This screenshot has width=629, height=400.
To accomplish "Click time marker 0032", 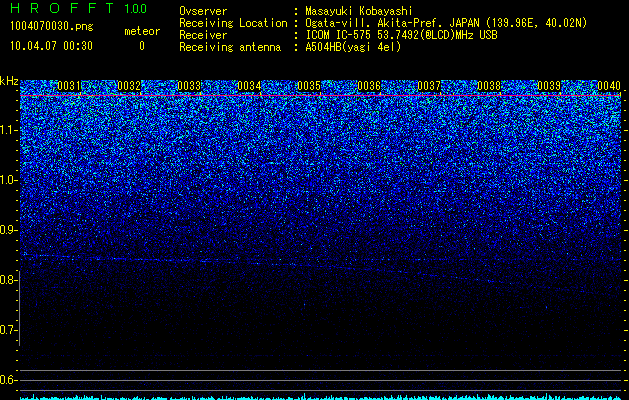I will [129, 86].
